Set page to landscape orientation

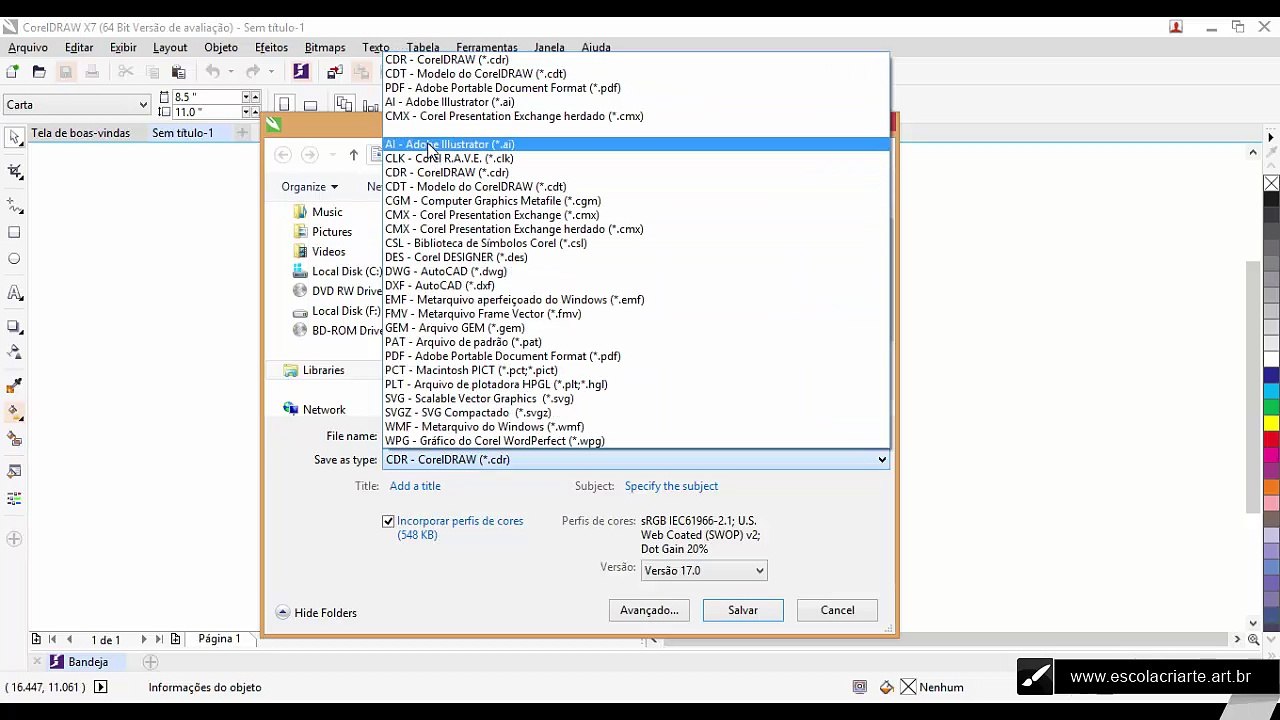[x=310, y=105]
